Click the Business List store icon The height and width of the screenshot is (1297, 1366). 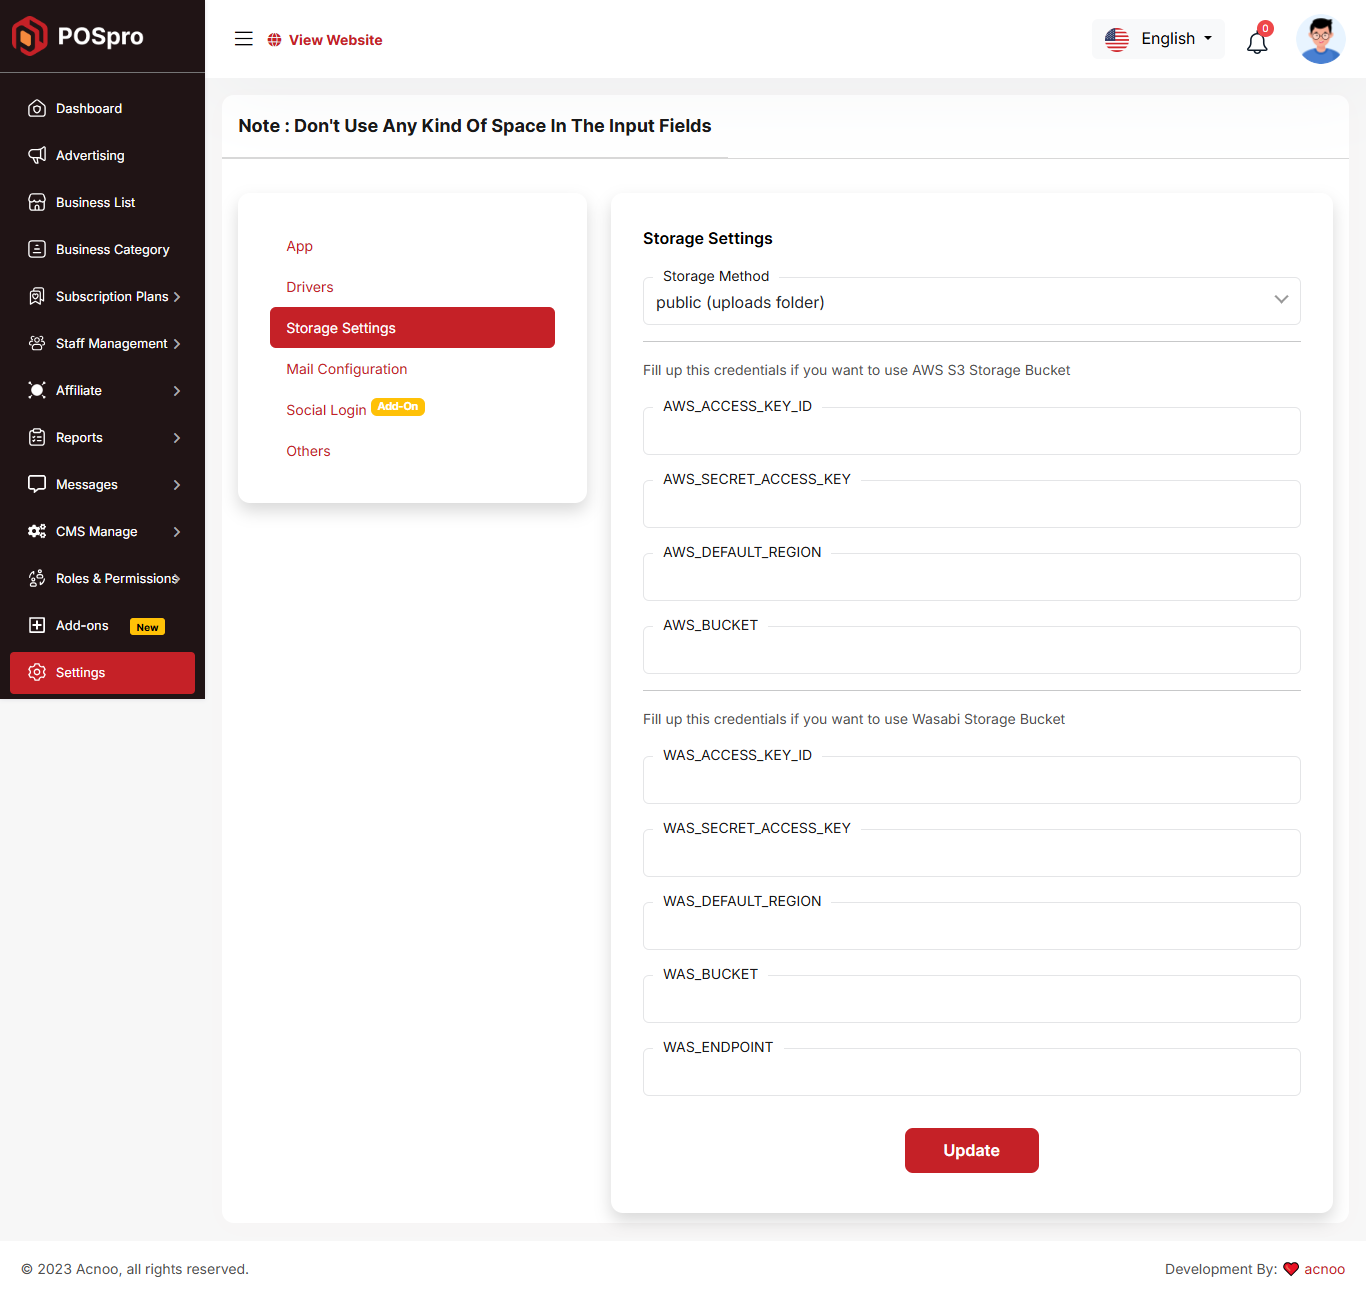37,202
